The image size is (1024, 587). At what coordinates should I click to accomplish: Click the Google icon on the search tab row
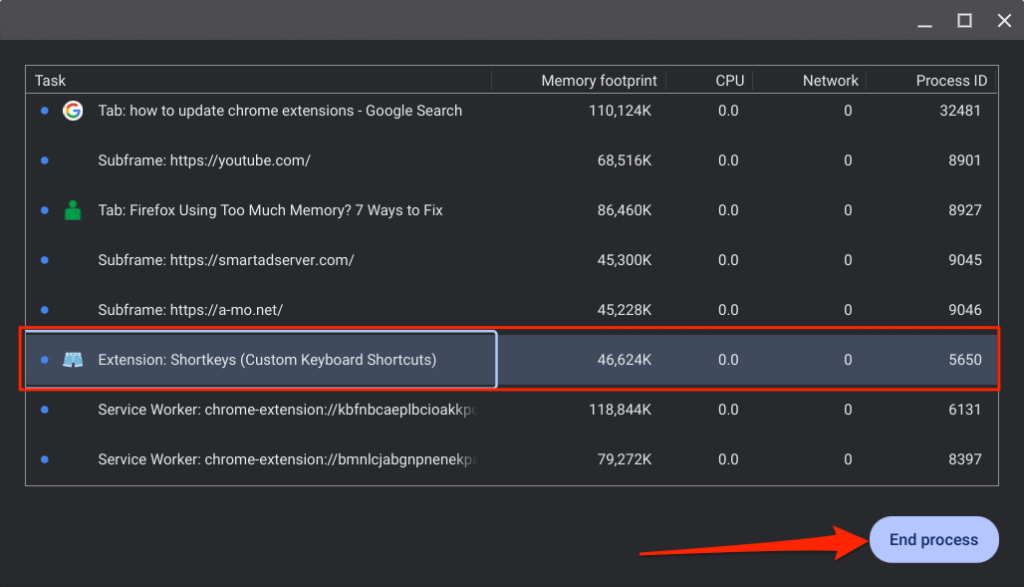pyautogui.click(x=72, y=111)
